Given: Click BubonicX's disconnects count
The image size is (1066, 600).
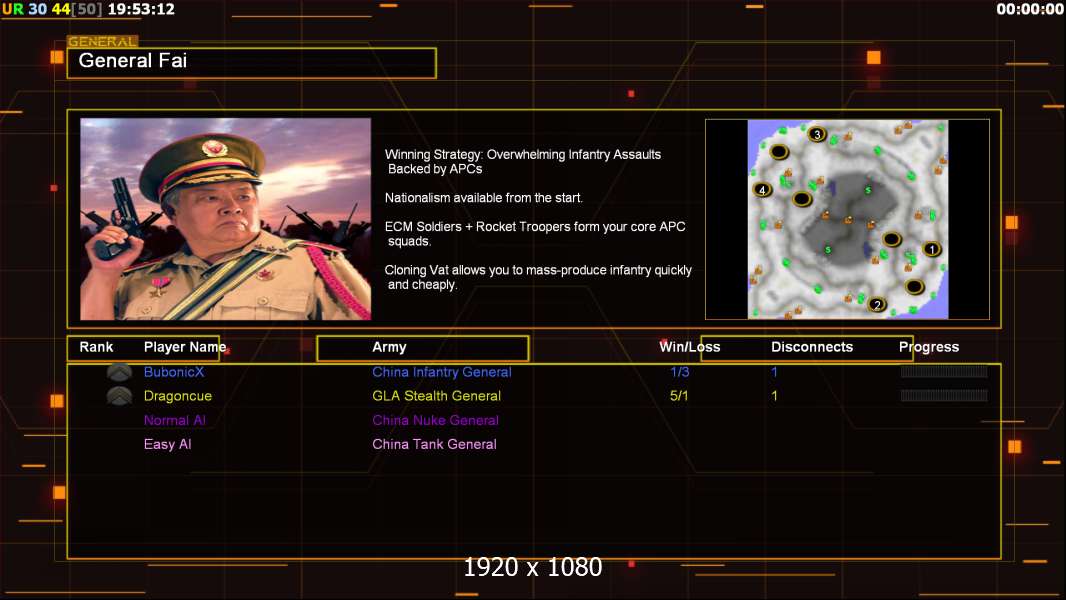Looking at the screenshot, I should pyautogui.click(x=774, y=372).
